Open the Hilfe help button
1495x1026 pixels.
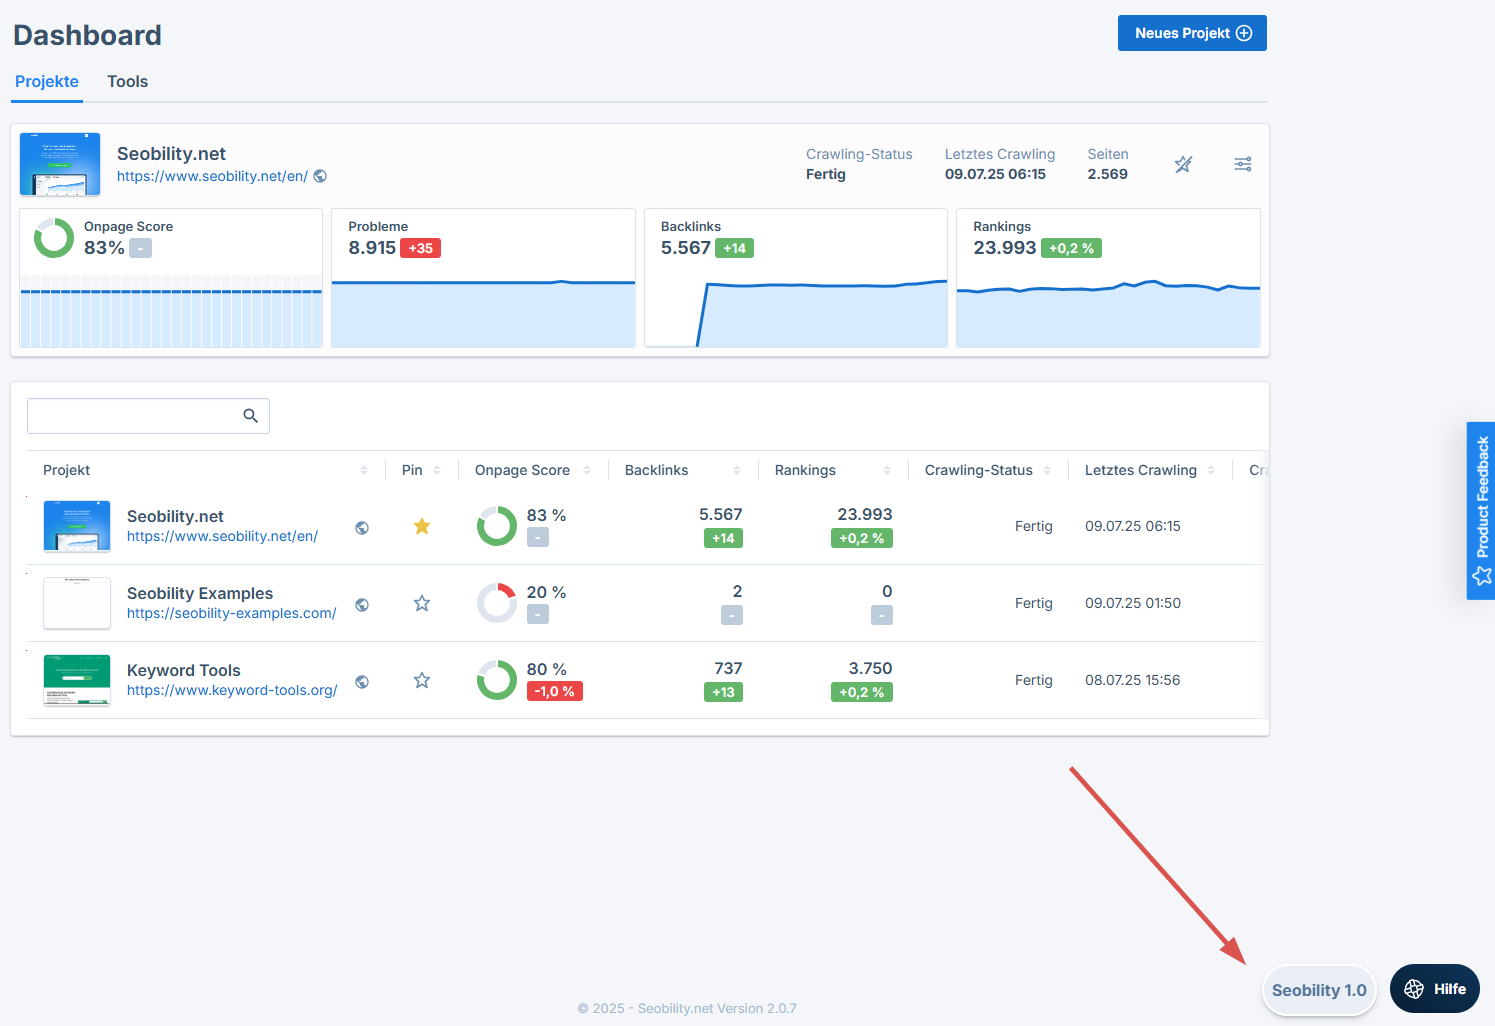(x=1435, y=989)
